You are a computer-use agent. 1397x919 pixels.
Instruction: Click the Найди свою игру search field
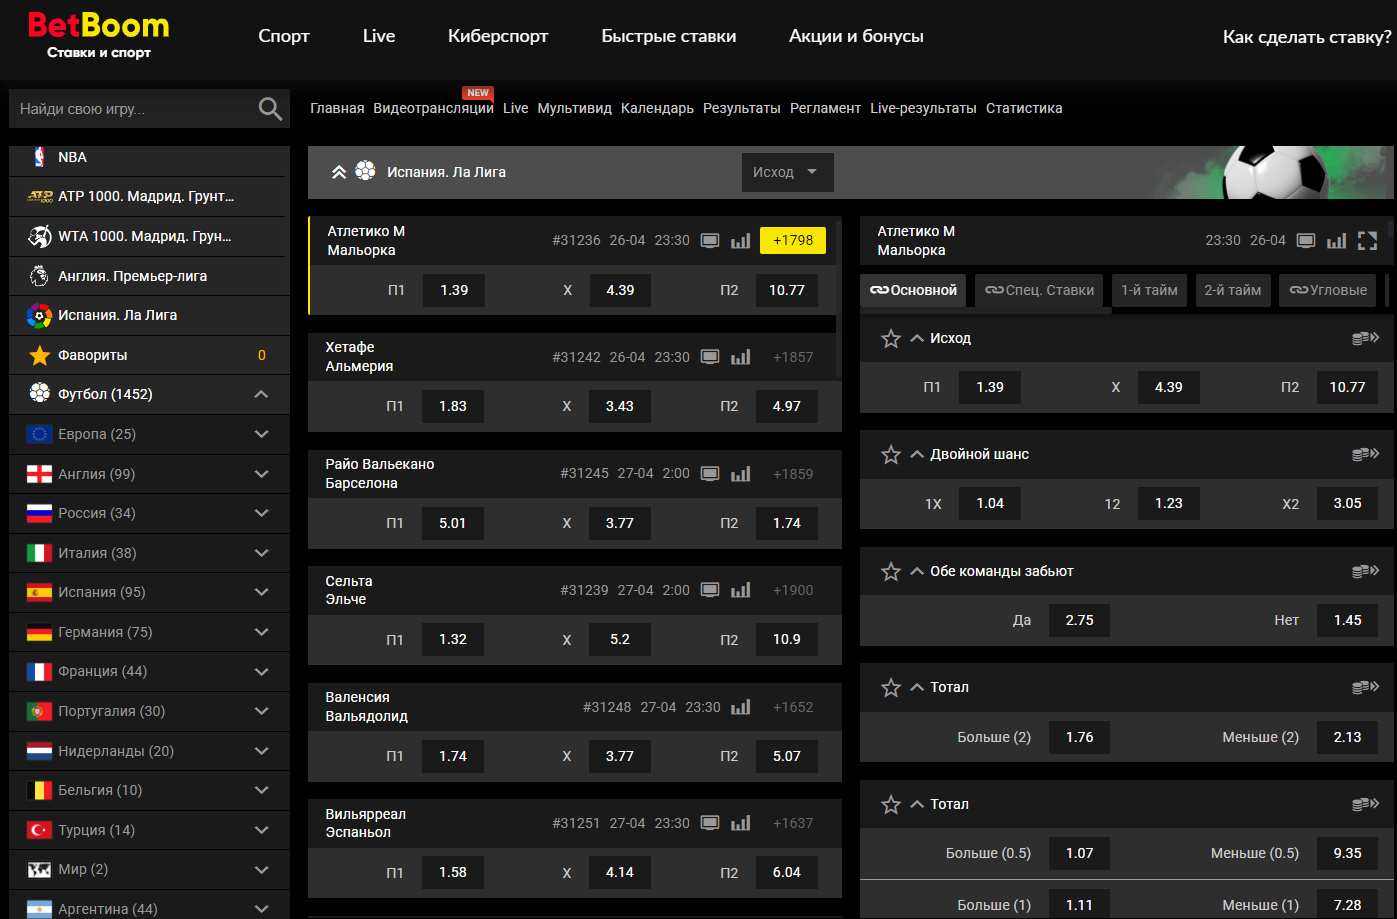(x=130, y=109)
